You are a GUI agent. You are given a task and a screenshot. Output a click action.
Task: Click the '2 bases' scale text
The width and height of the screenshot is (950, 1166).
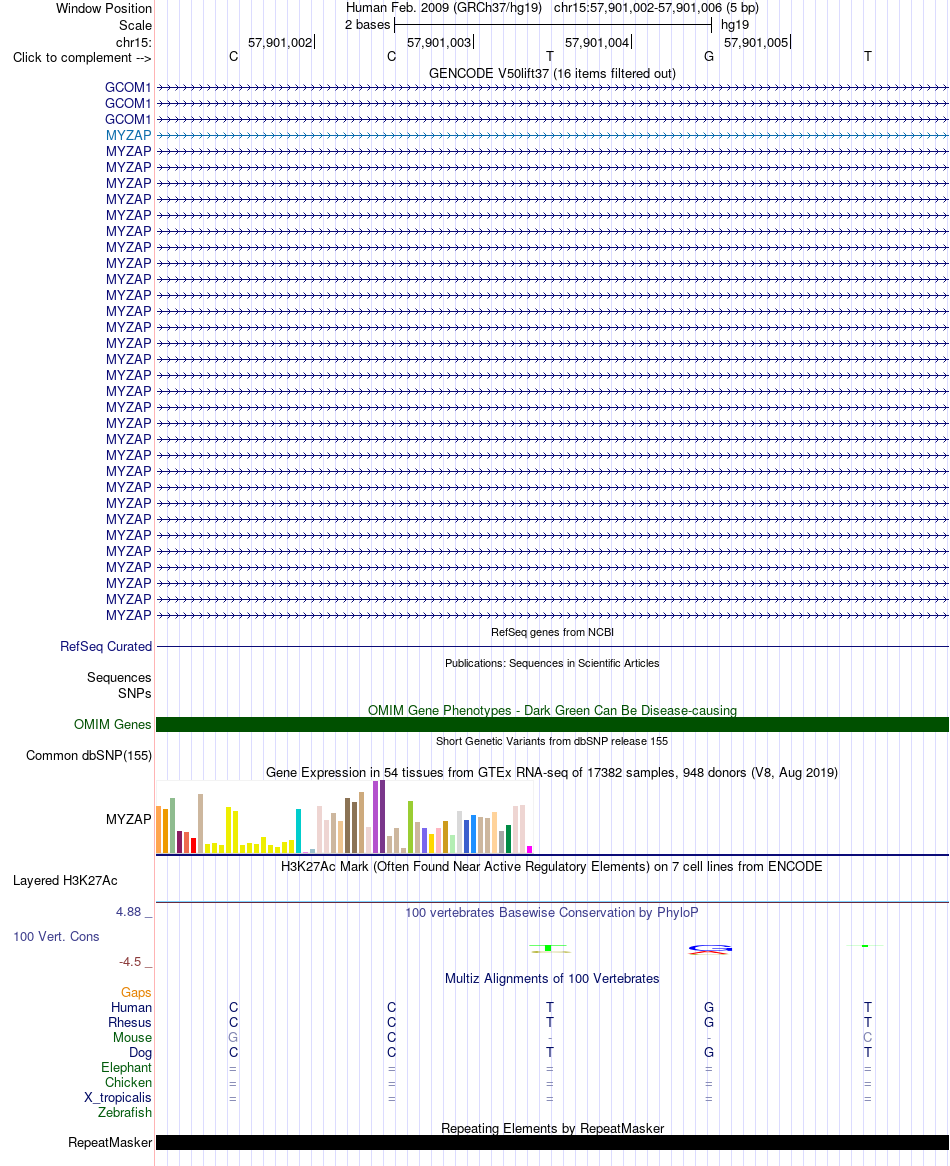coord(367,25)
